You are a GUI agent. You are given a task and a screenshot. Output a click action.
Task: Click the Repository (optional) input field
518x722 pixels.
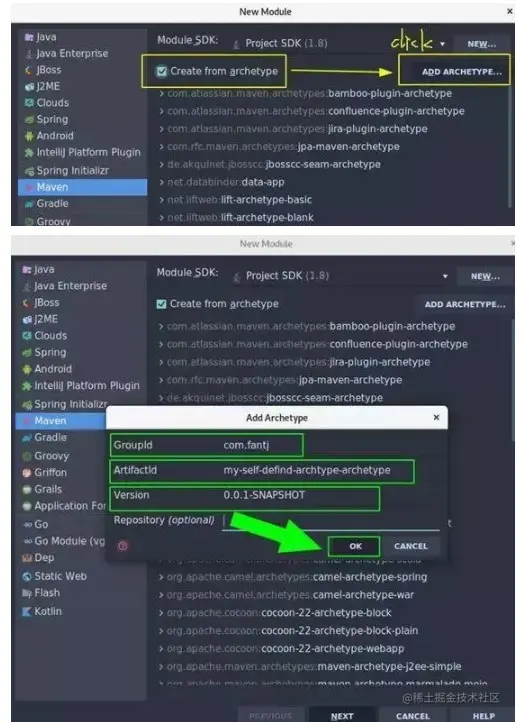tap(331, 521)
